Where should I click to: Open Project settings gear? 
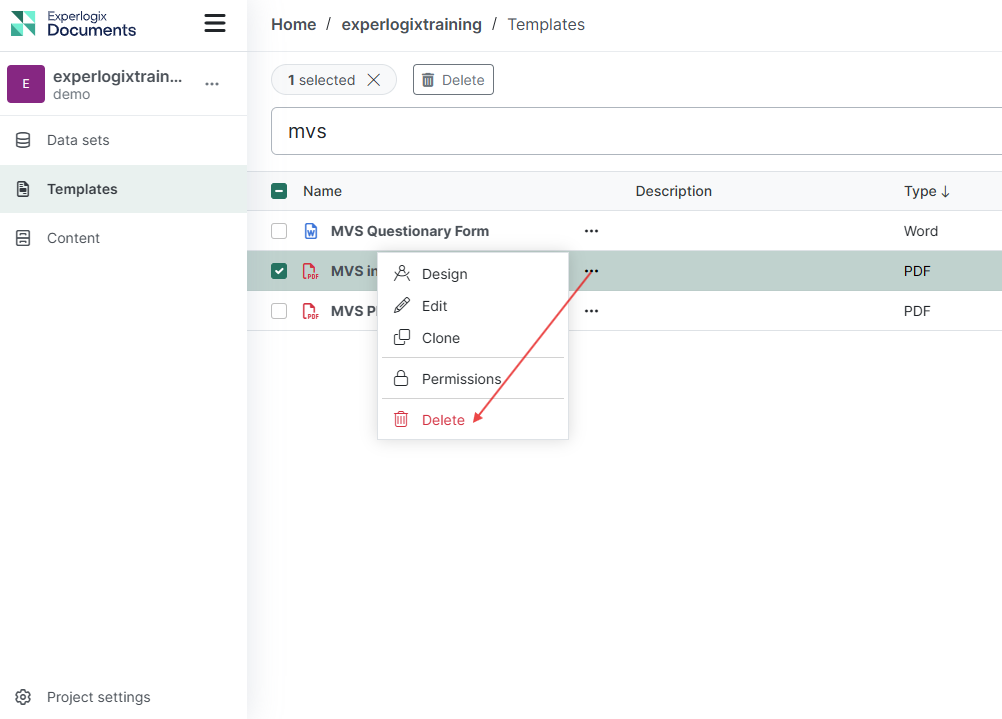point(24,697)
